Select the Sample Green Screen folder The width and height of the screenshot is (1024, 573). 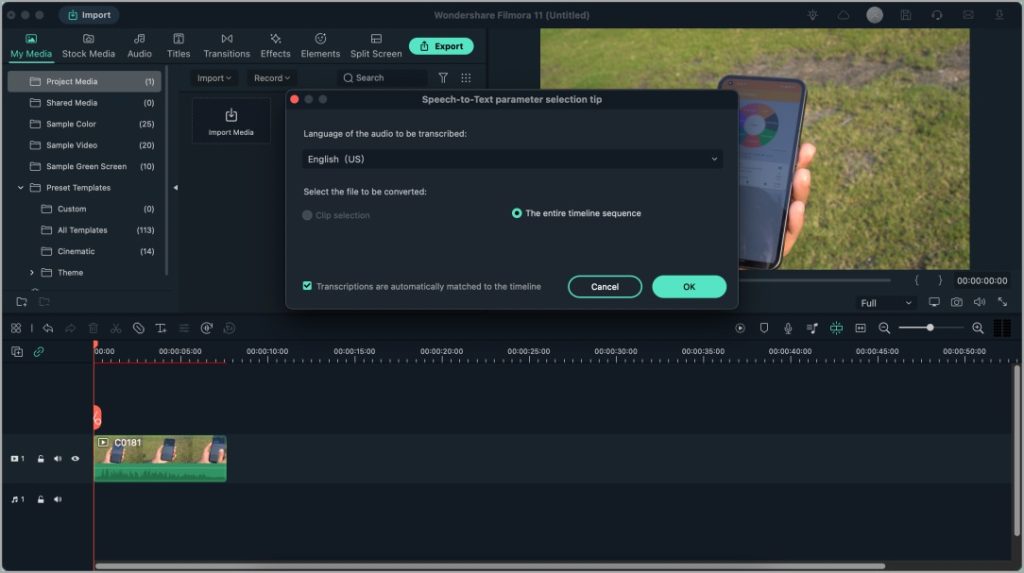coord(84,167)
